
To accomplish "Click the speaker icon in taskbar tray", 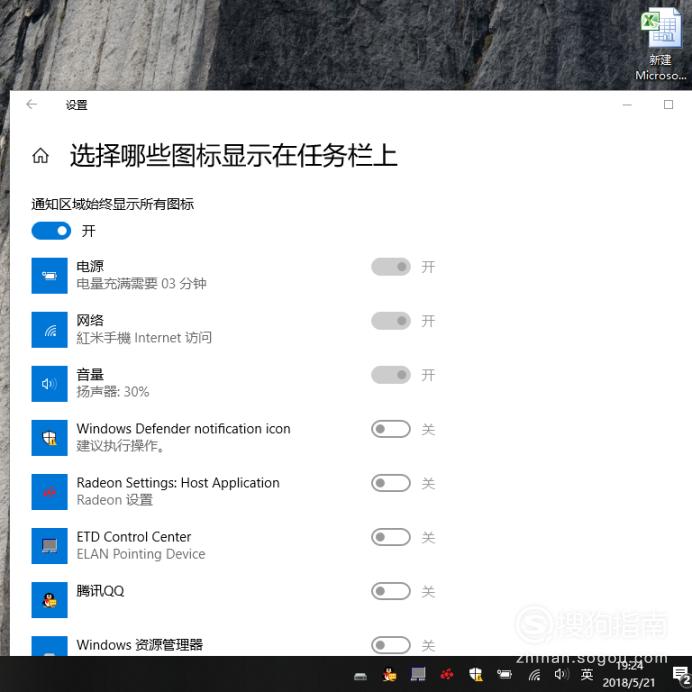I will click(x=561, y=674).
